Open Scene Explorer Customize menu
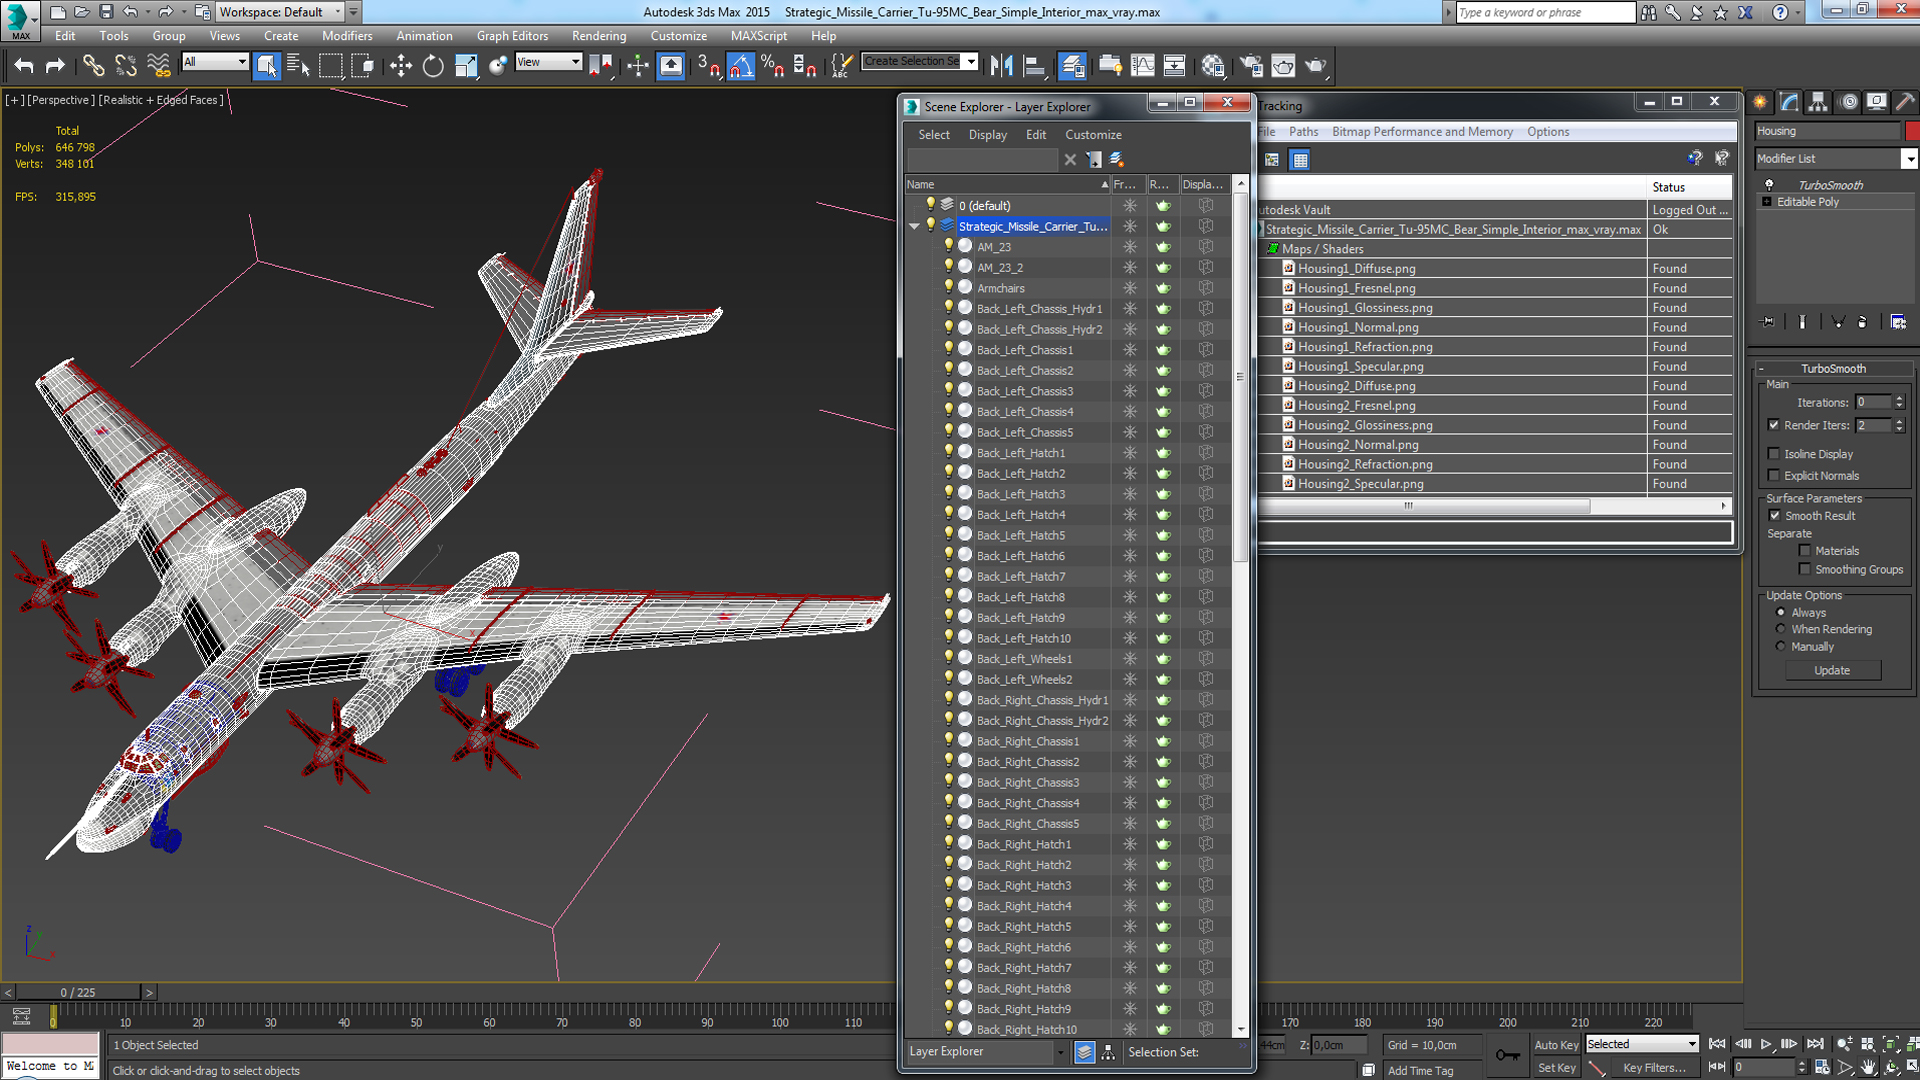 tap(1093, 135)
